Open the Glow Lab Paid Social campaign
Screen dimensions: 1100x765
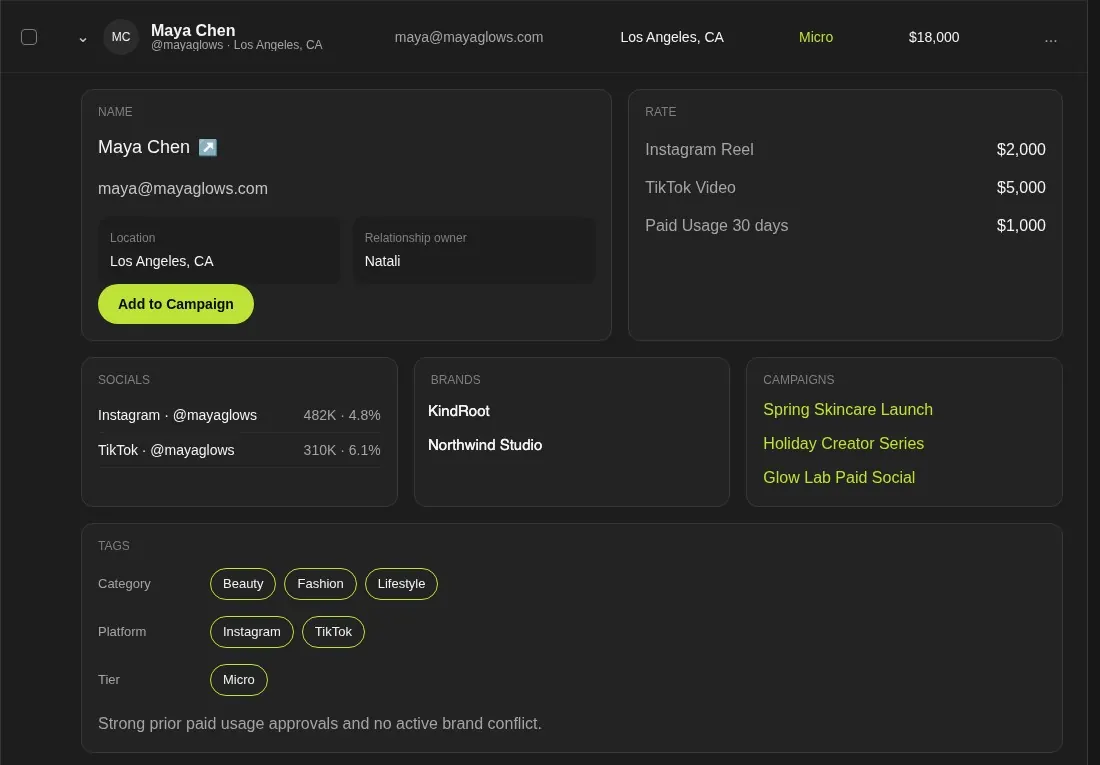[x=838, y=477]
